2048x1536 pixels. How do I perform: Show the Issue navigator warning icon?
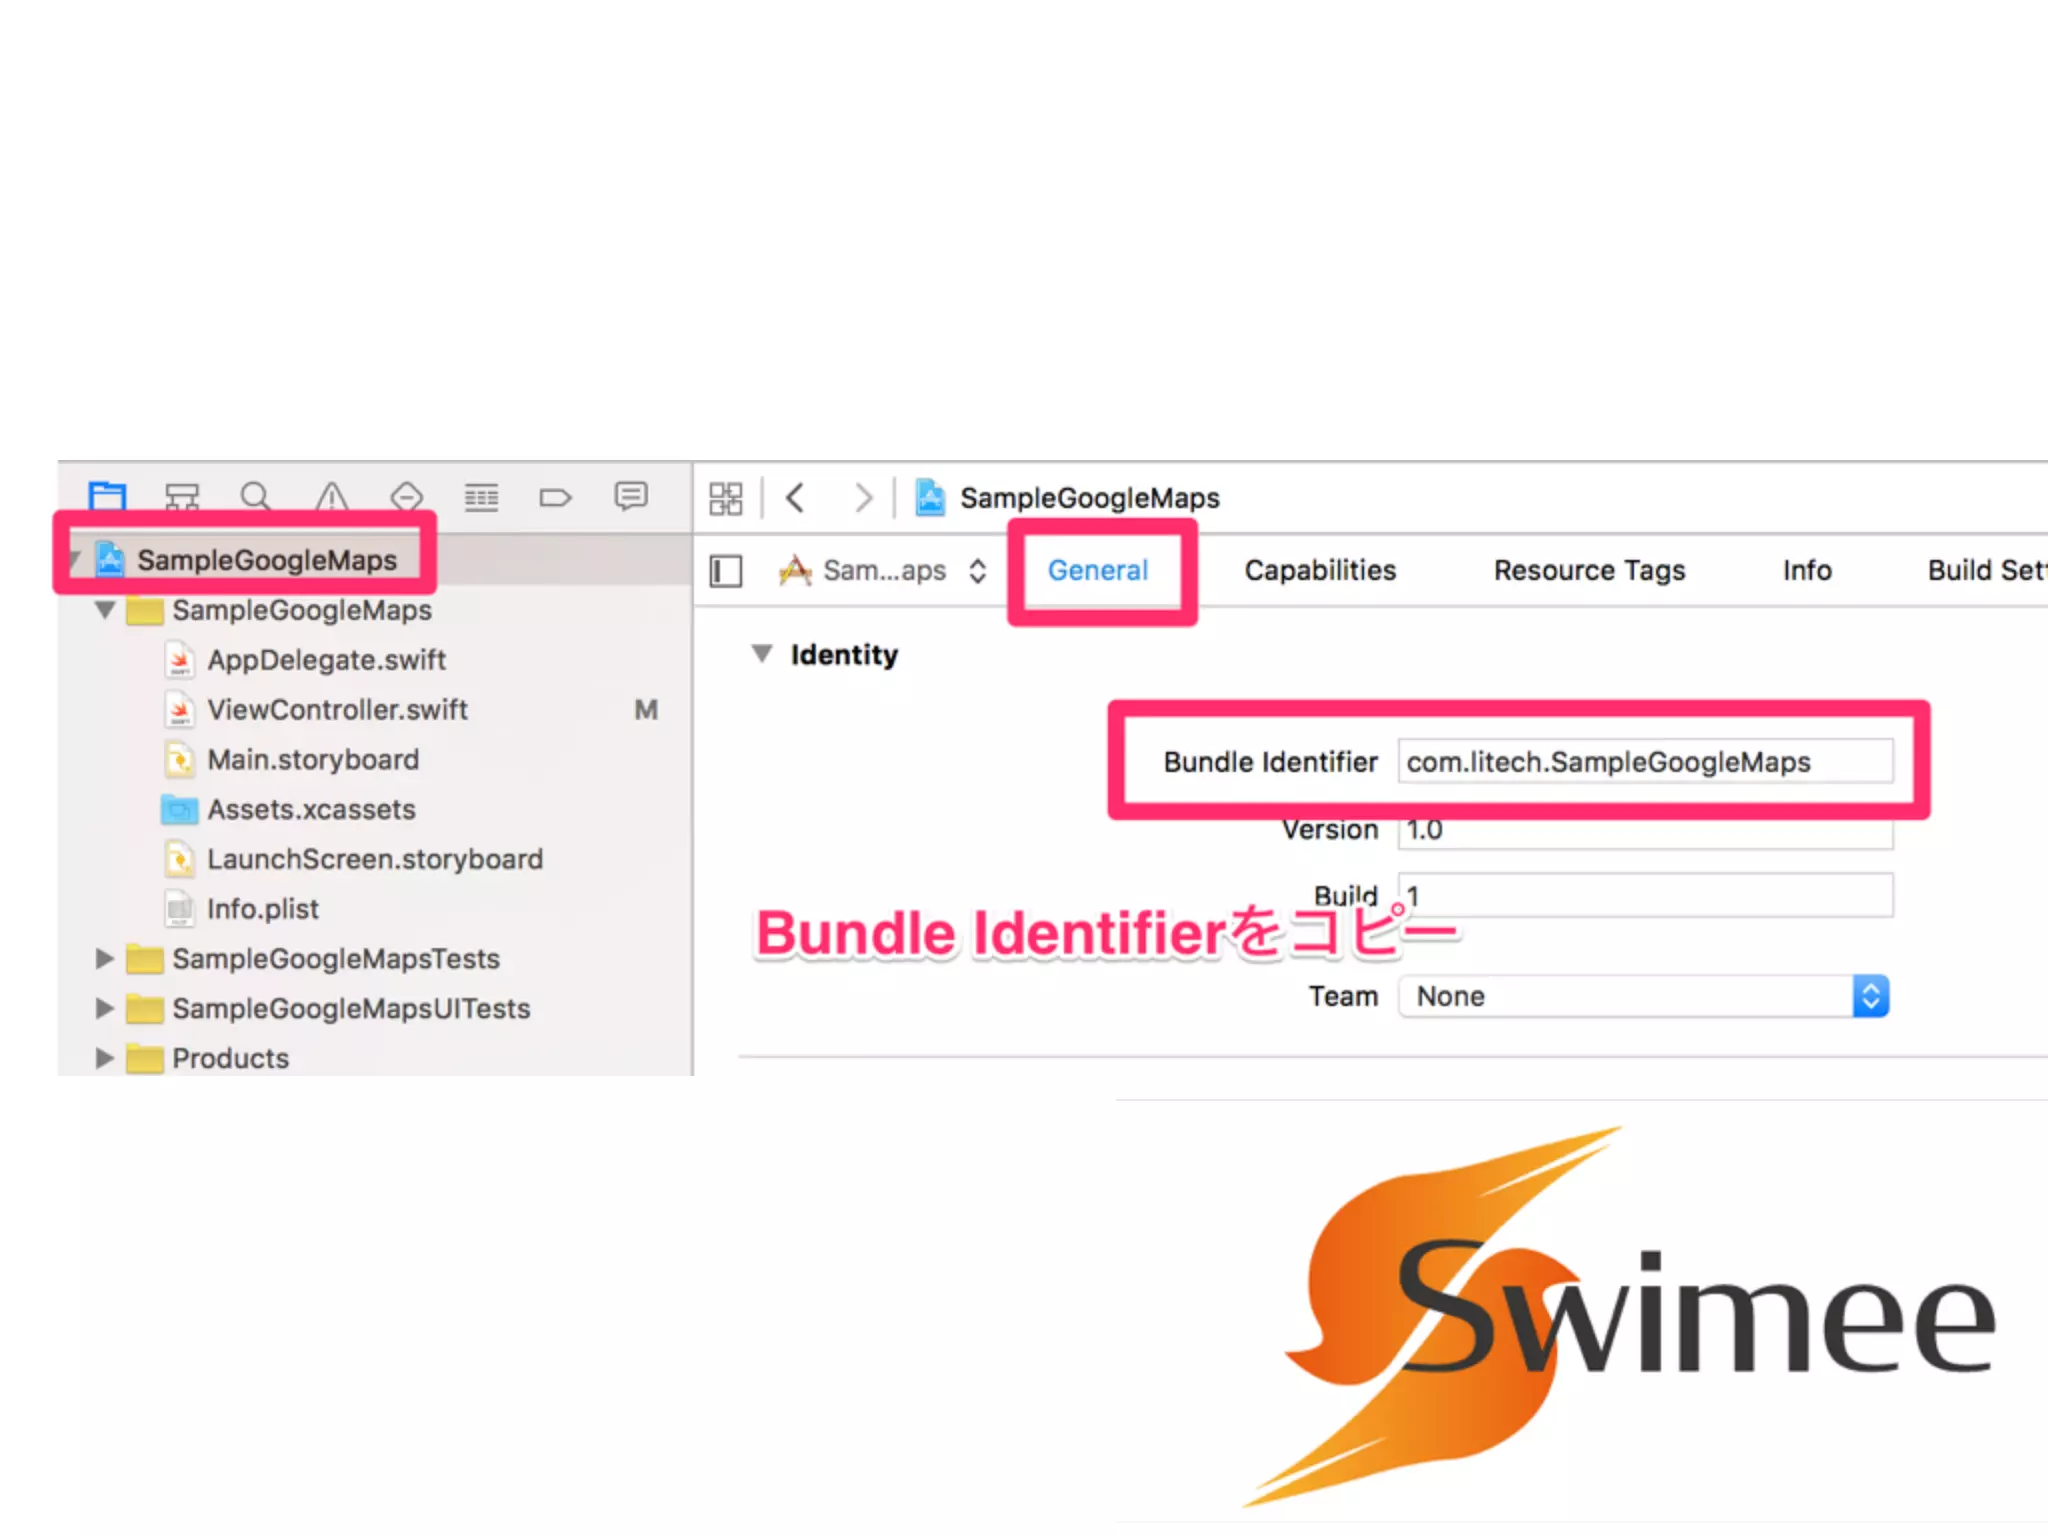332,496
